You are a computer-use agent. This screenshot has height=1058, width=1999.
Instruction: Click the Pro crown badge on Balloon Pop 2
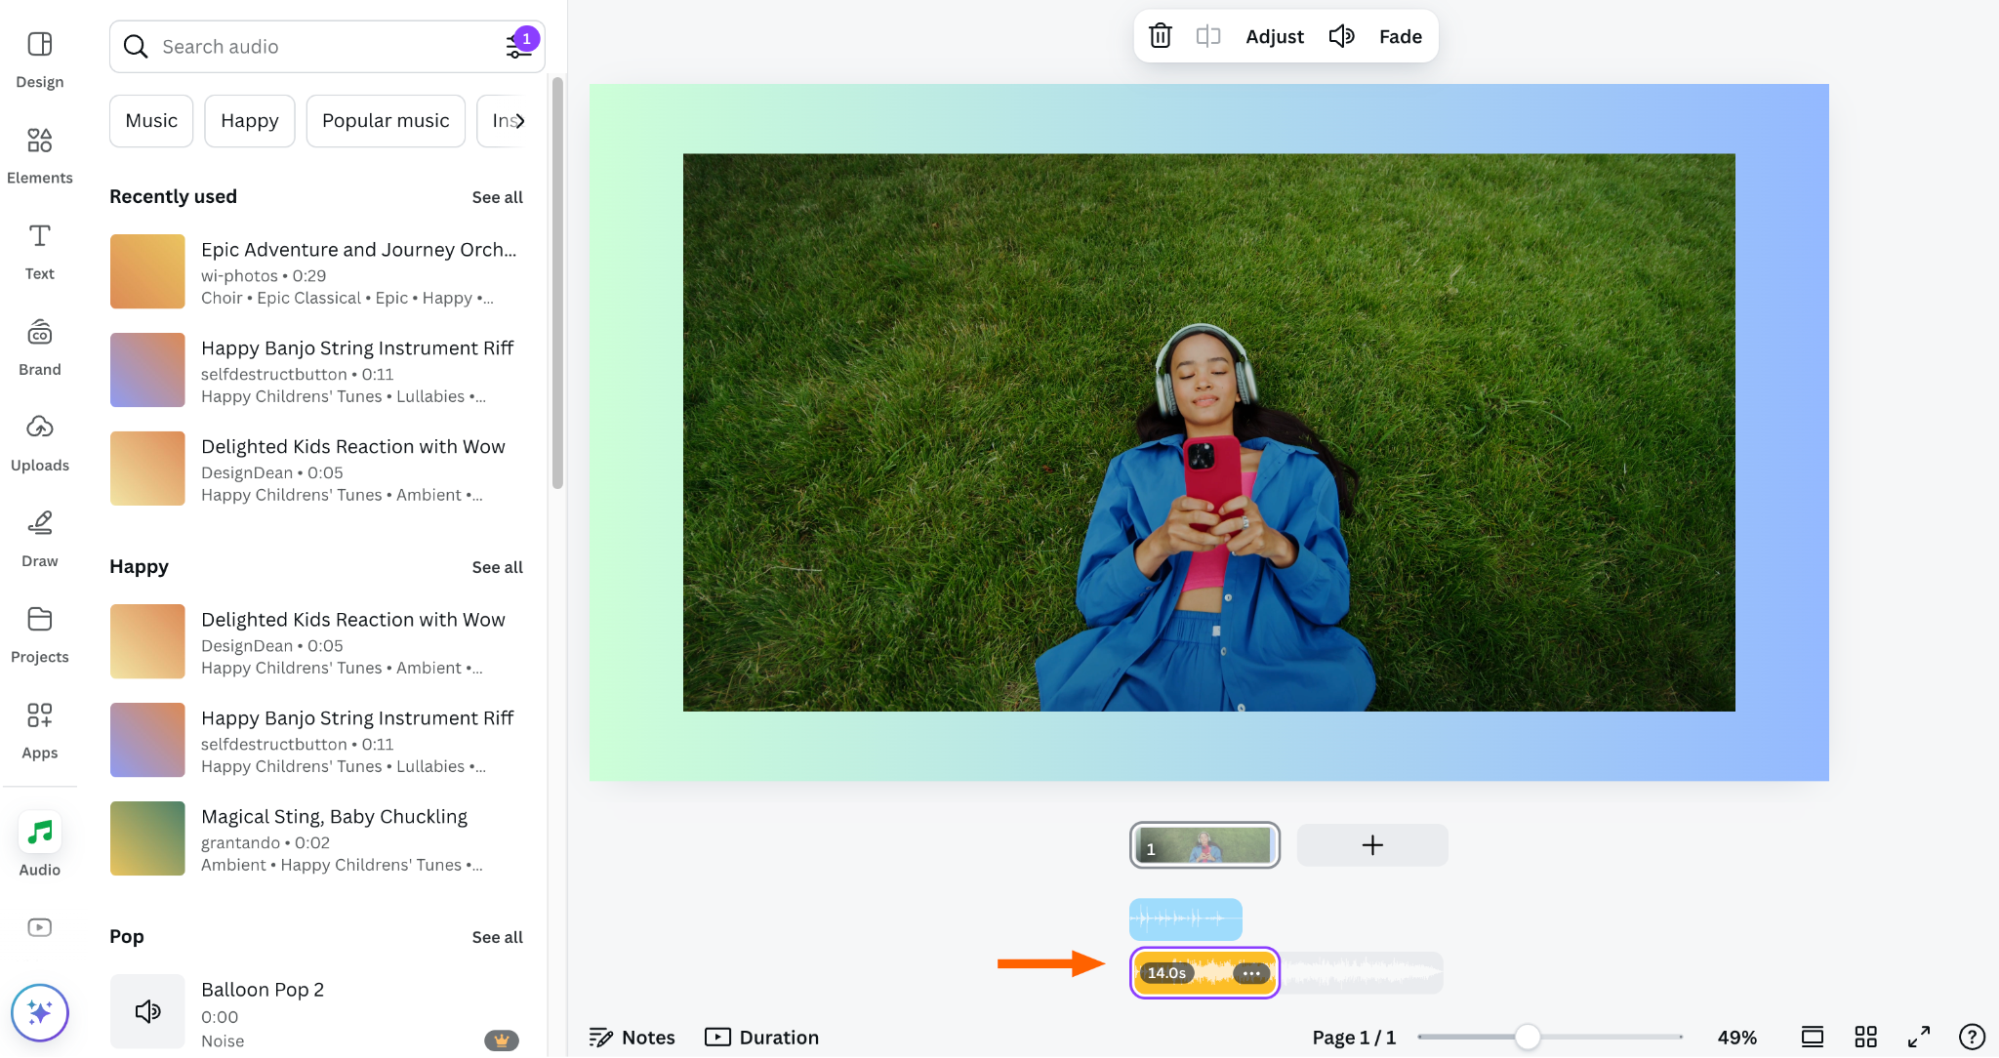click(501, 1040)
